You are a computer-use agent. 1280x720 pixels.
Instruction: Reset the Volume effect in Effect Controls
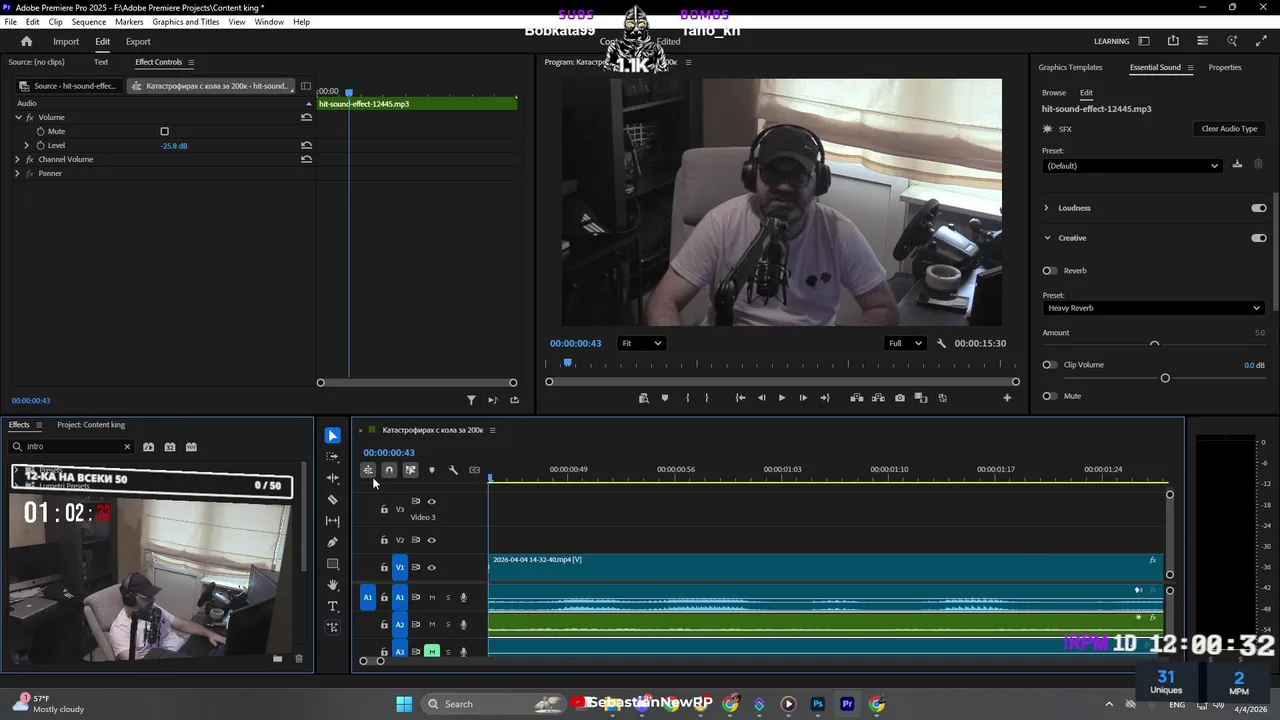306,117
